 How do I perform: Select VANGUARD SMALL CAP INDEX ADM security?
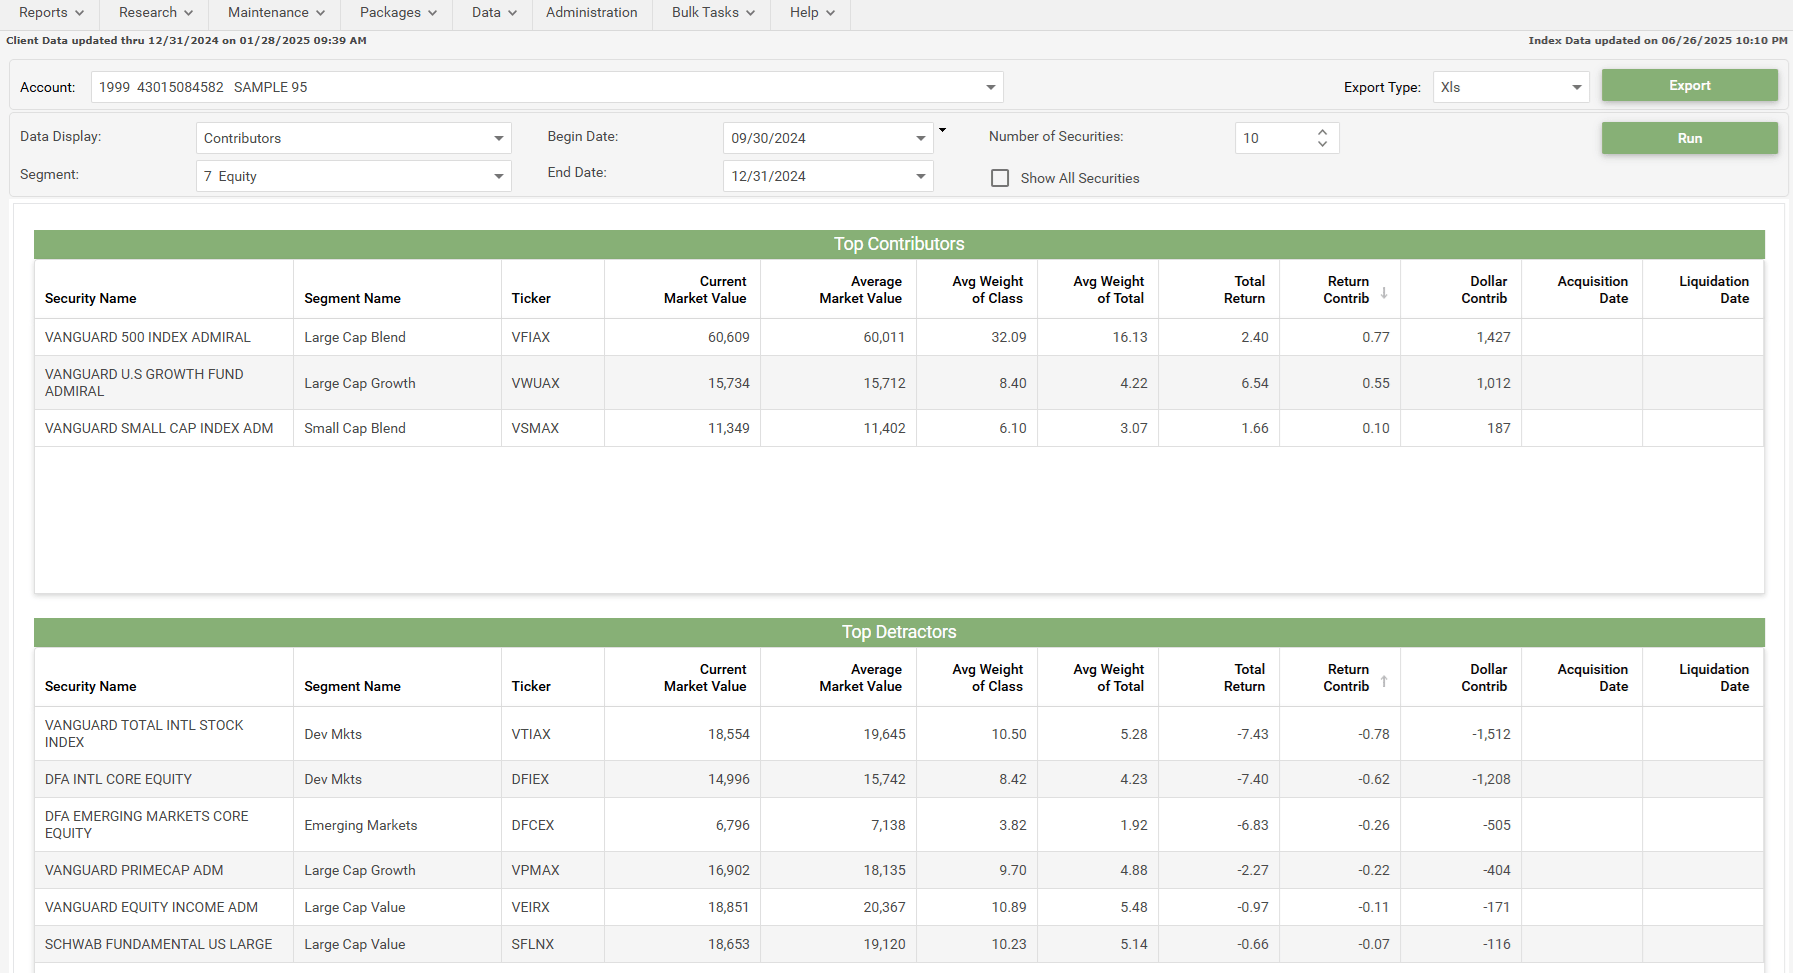[159, 428]
